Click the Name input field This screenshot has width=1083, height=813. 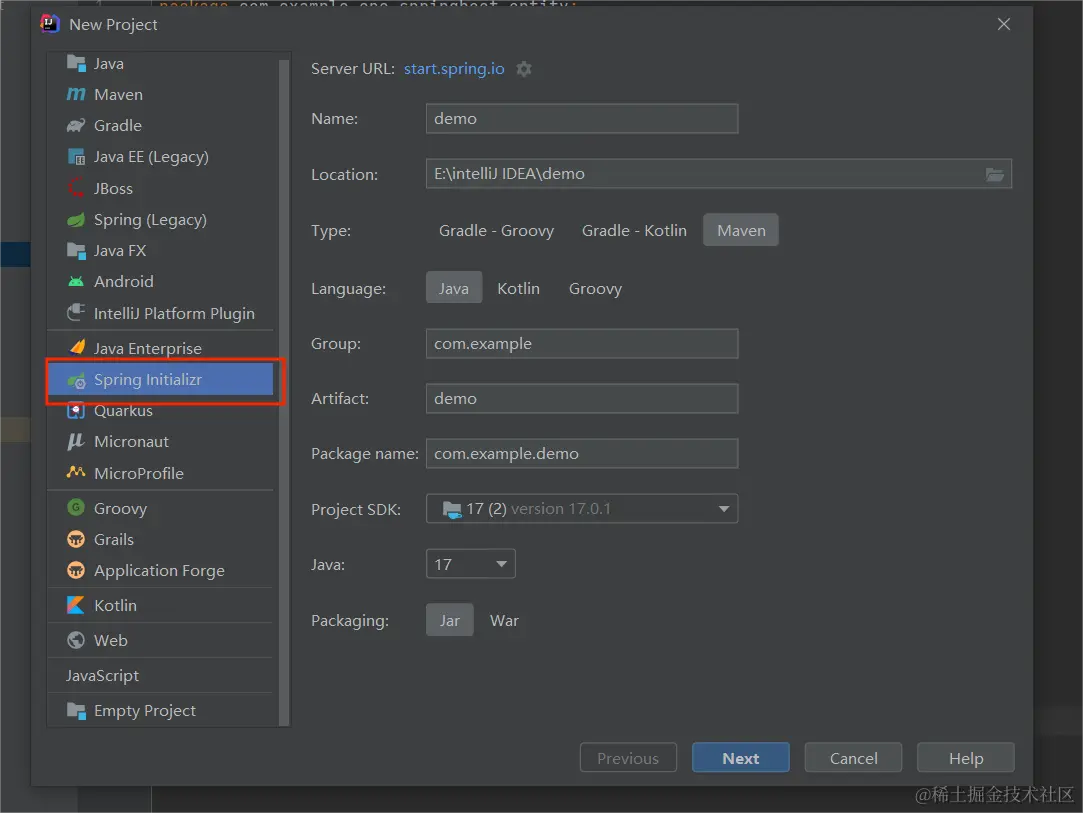pos(582,119)
